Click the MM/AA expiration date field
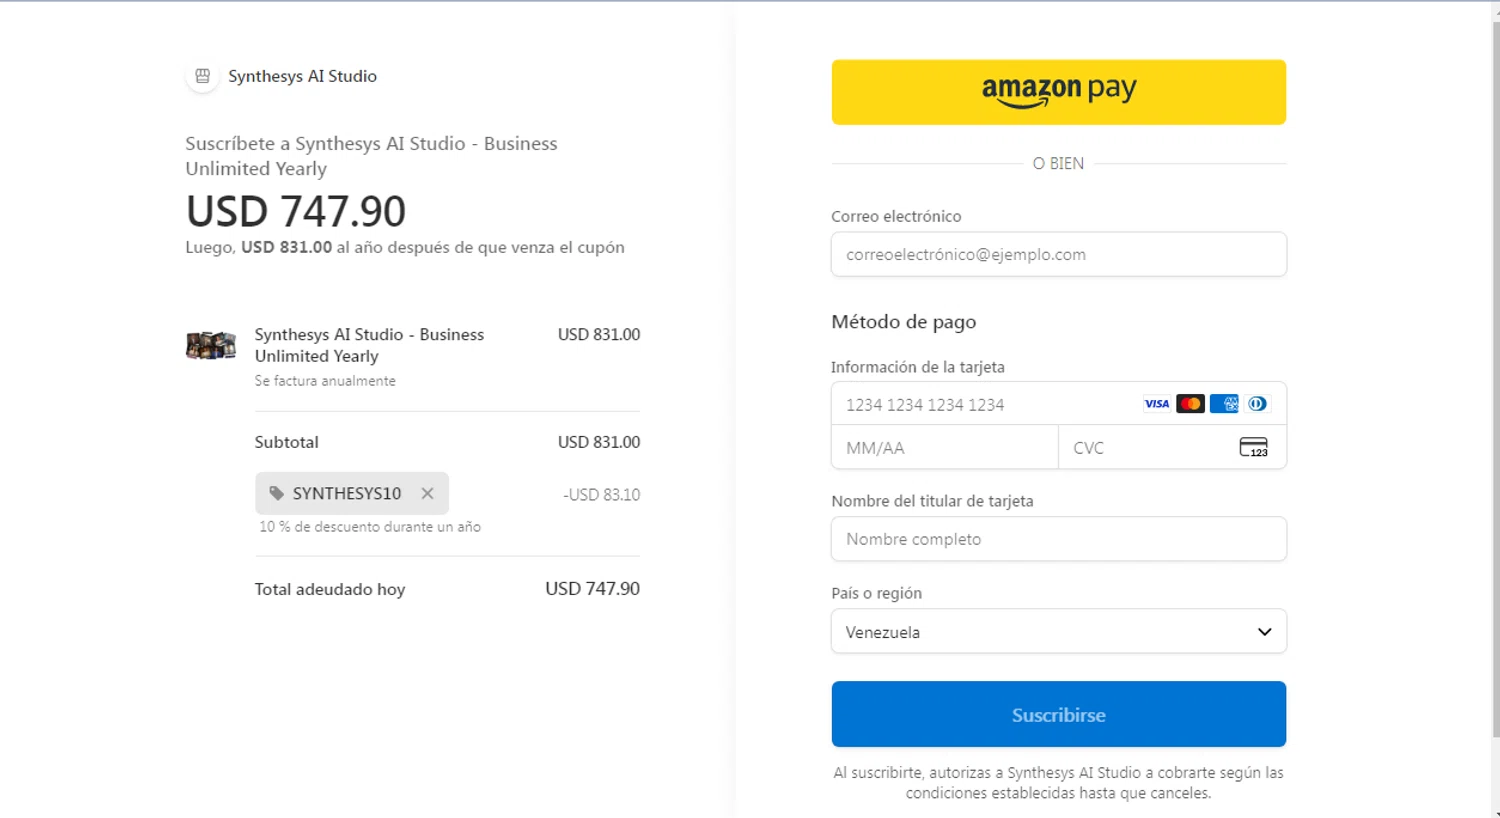Image resolution: width=1500 pixels, height=818 pixels. click(943, 448)
